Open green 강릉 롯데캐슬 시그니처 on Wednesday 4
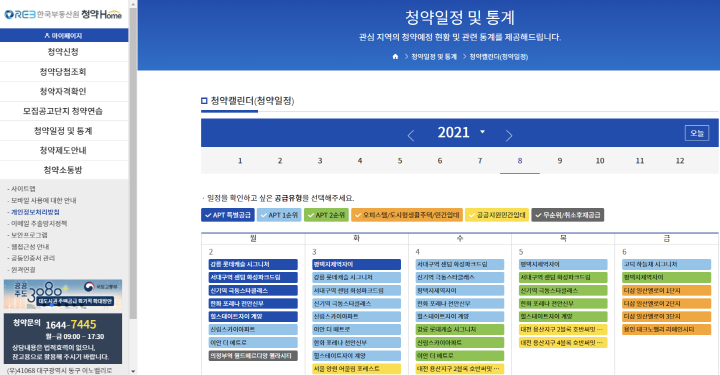The height and width of the screenshot is (375, 720). pyautogui.click(x=460, y=330)
